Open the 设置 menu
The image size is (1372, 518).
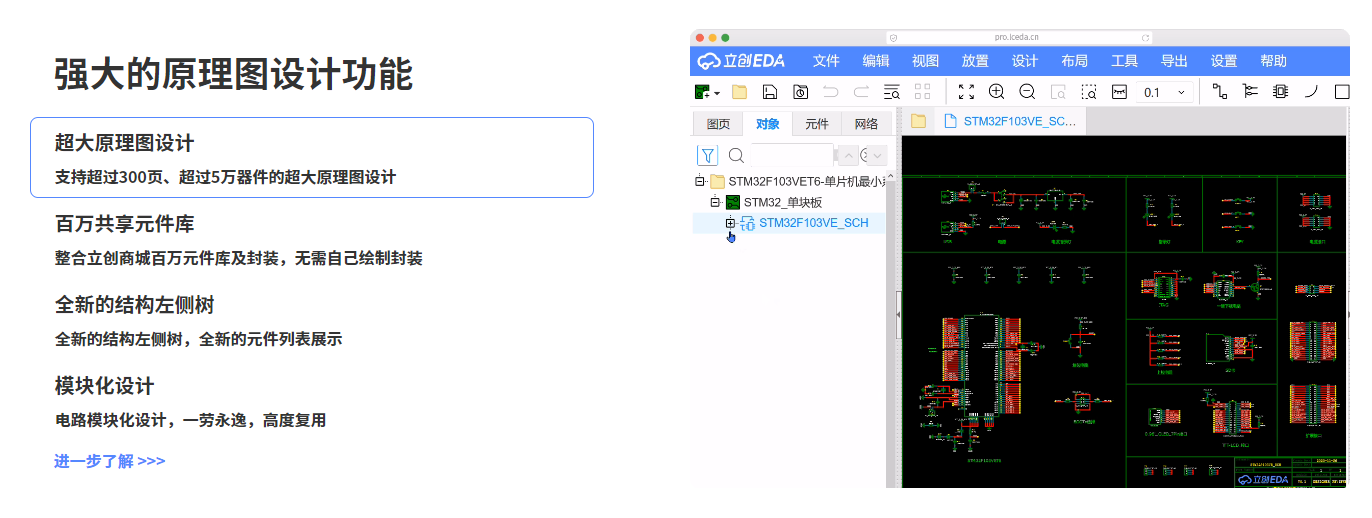click(1224, 61)
